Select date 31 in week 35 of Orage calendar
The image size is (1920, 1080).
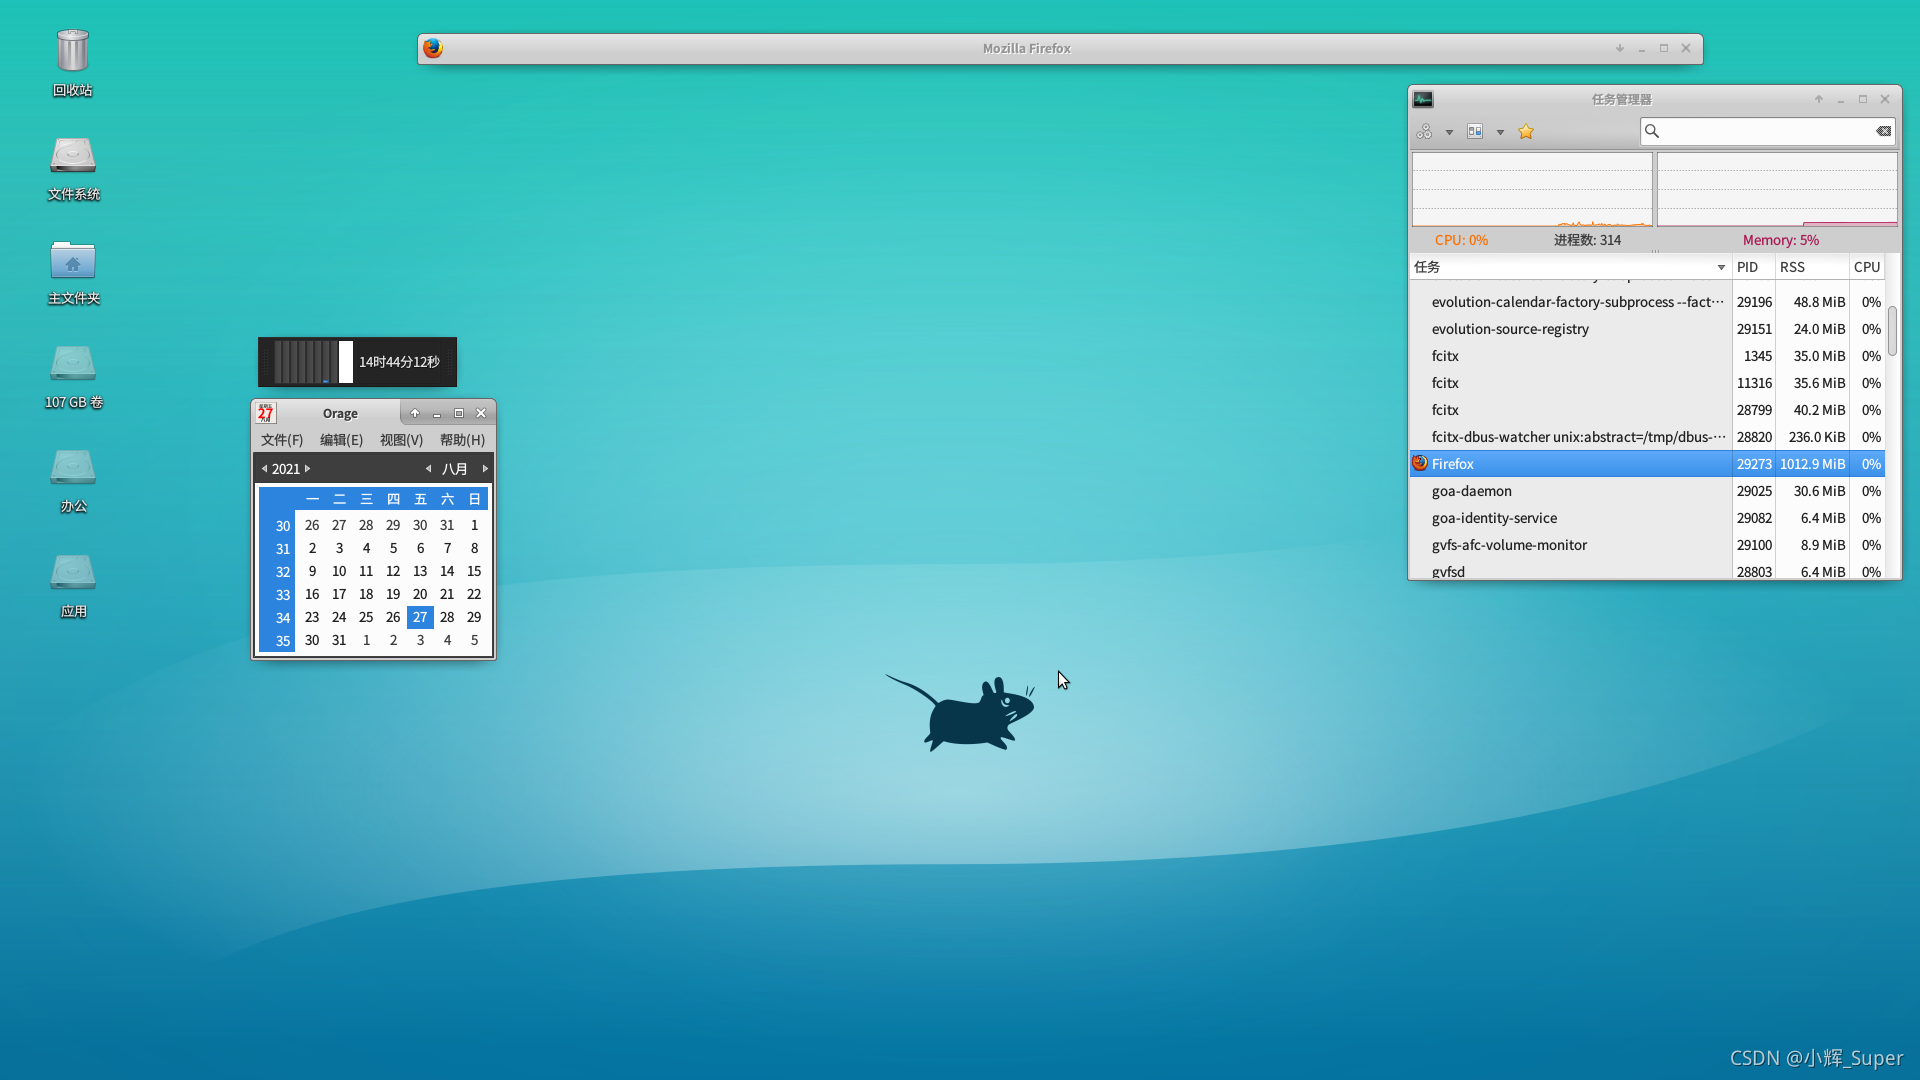[339, 640]
